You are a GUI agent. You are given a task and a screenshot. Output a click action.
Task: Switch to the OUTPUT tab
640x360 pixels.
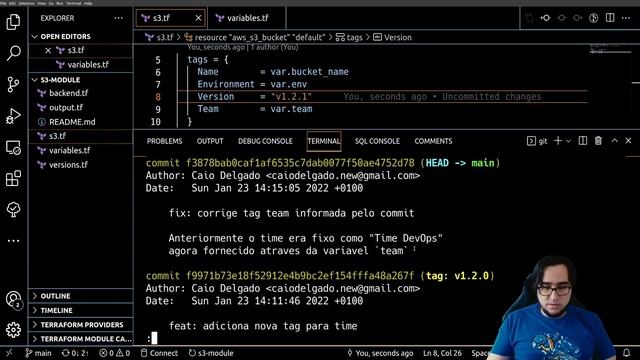(x=210, y=141)
